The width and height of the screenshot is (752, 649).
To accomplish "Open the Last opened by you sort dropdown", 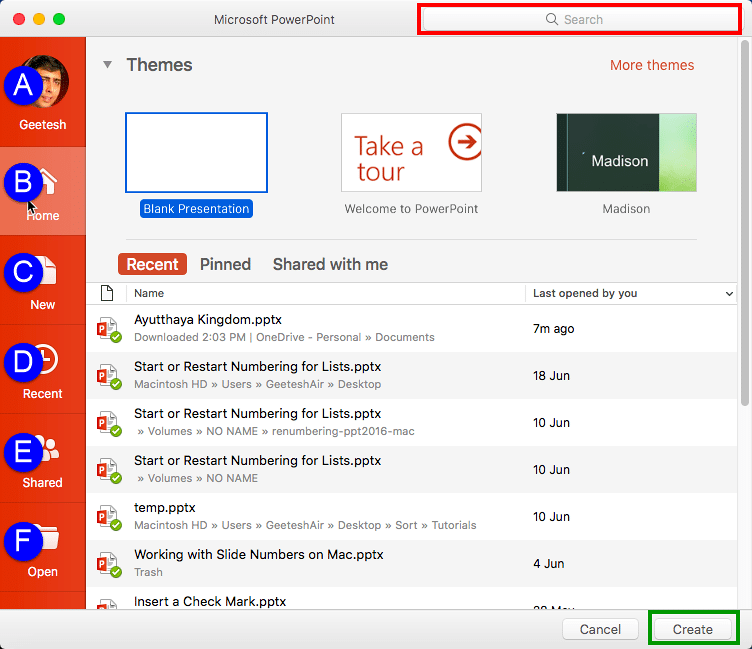I will [x=728, y=294].
